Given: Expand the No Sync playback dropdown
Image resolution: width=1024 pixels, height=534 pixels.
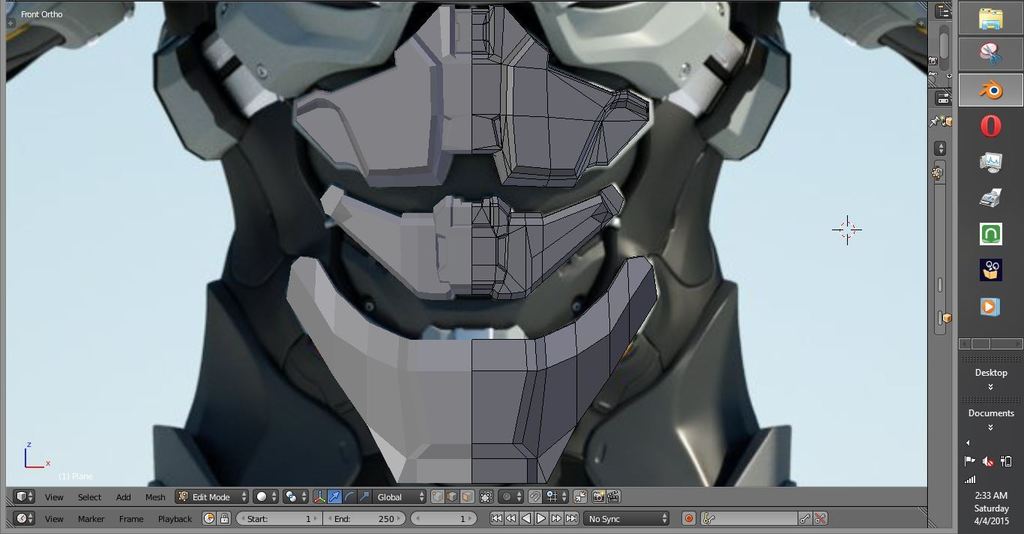Looking at the screenshot, I should point(627,519).
